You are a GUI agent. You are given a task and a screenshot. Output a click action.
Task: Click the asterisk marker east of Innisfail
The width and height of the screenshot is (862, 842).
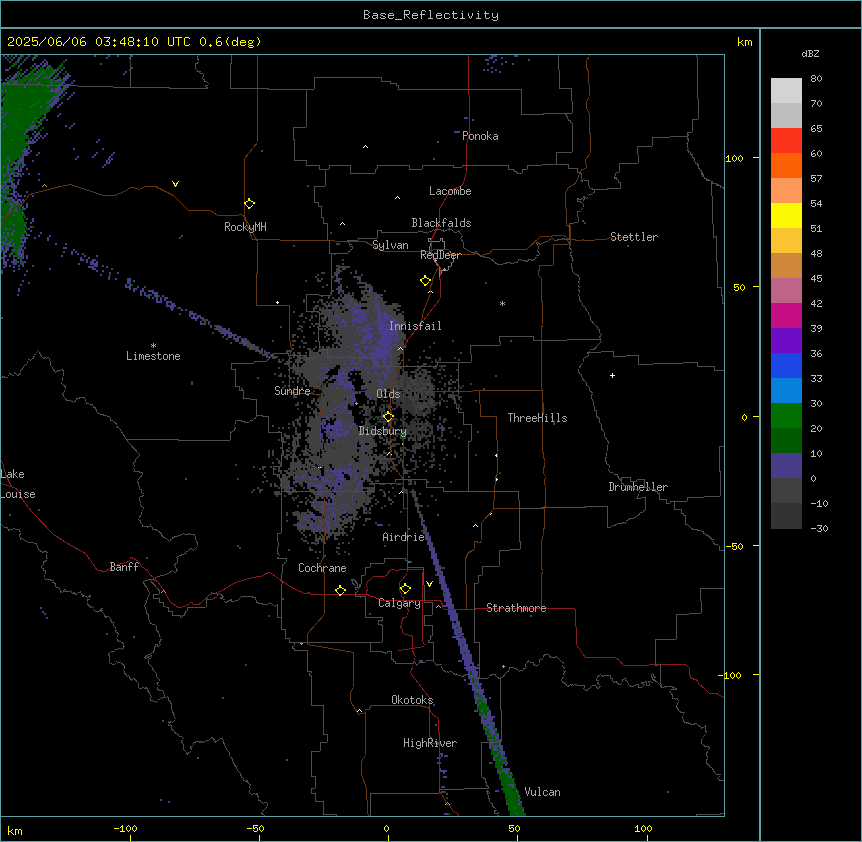502,303
